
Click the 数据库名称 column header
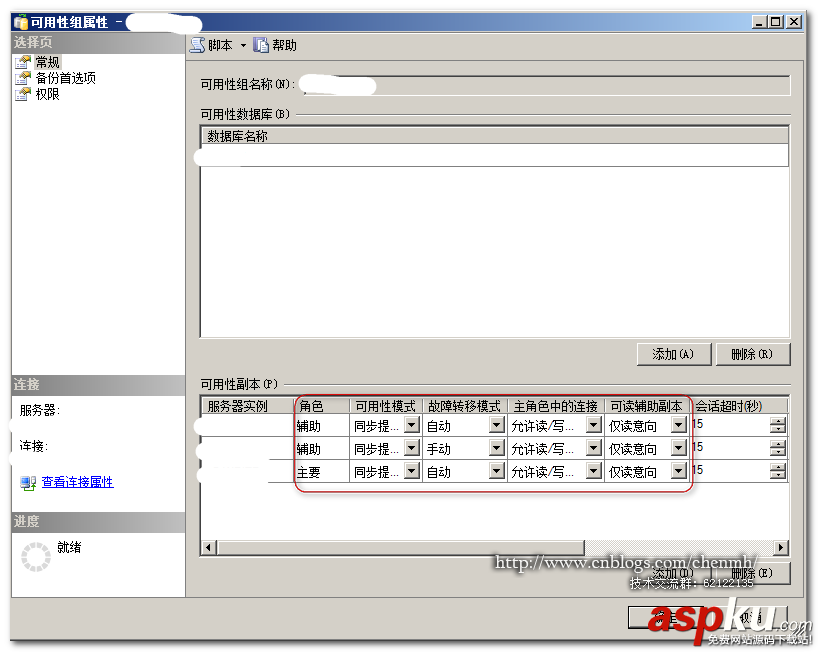click(495, 136)
